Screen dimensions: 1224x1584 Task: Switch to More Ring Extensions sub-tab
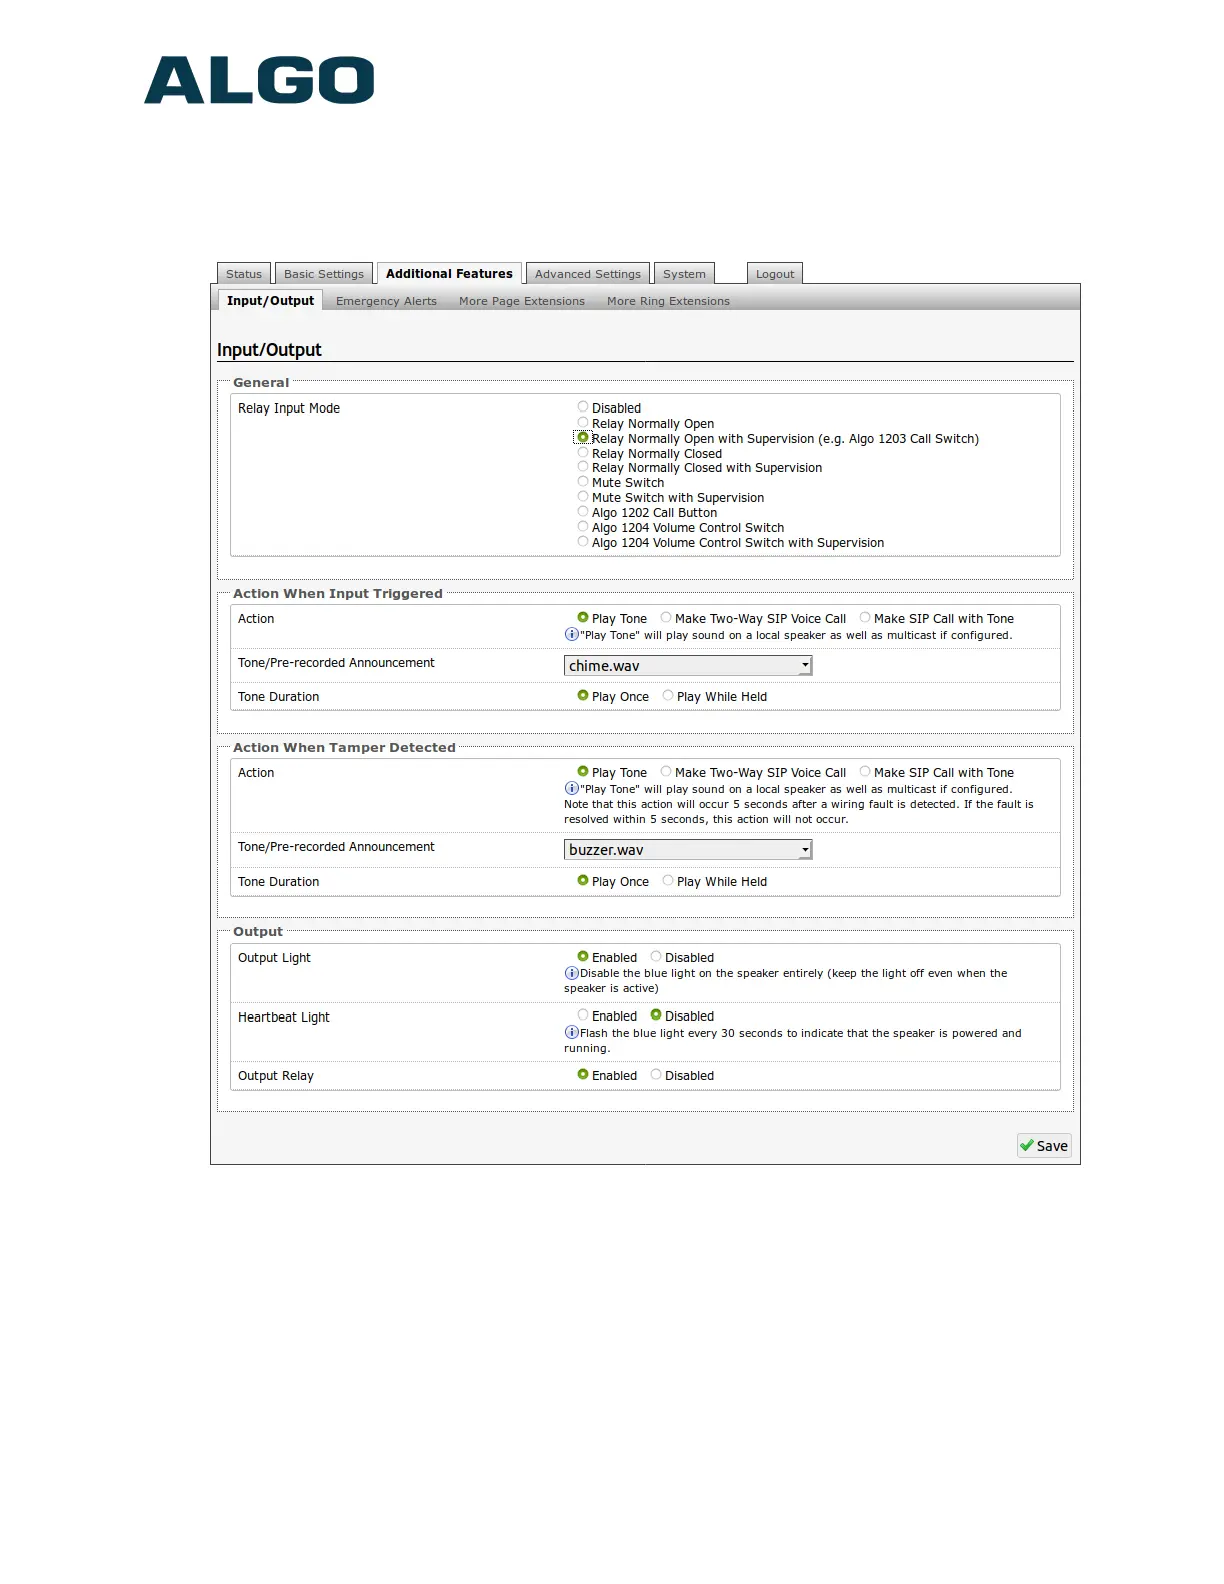[668, 301]
